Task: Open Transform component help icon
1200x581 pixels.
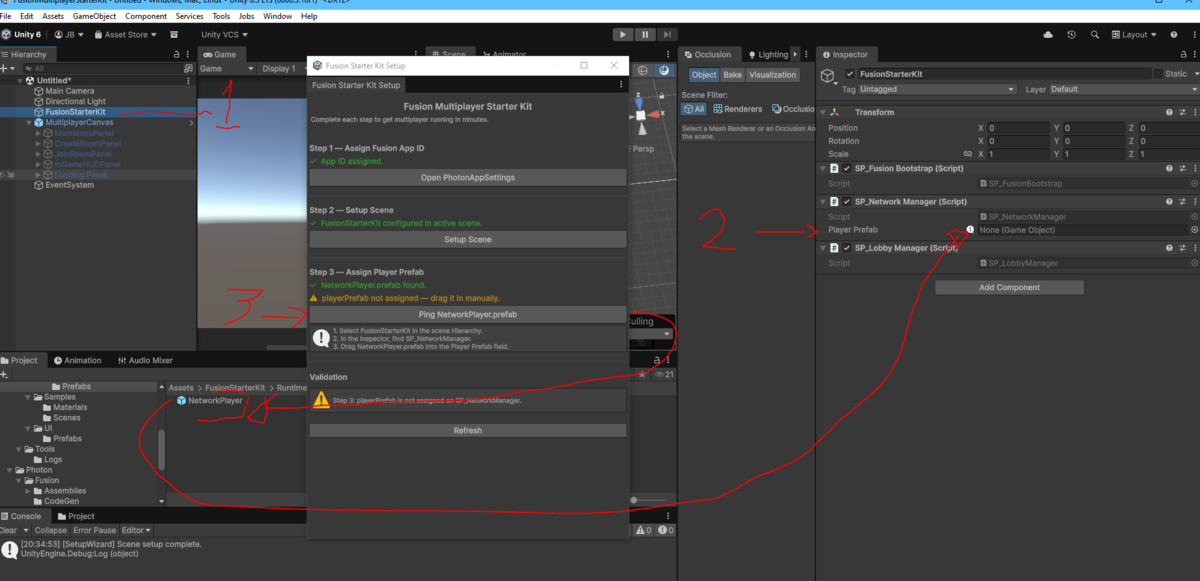Action: click(x=1169, y=112)
